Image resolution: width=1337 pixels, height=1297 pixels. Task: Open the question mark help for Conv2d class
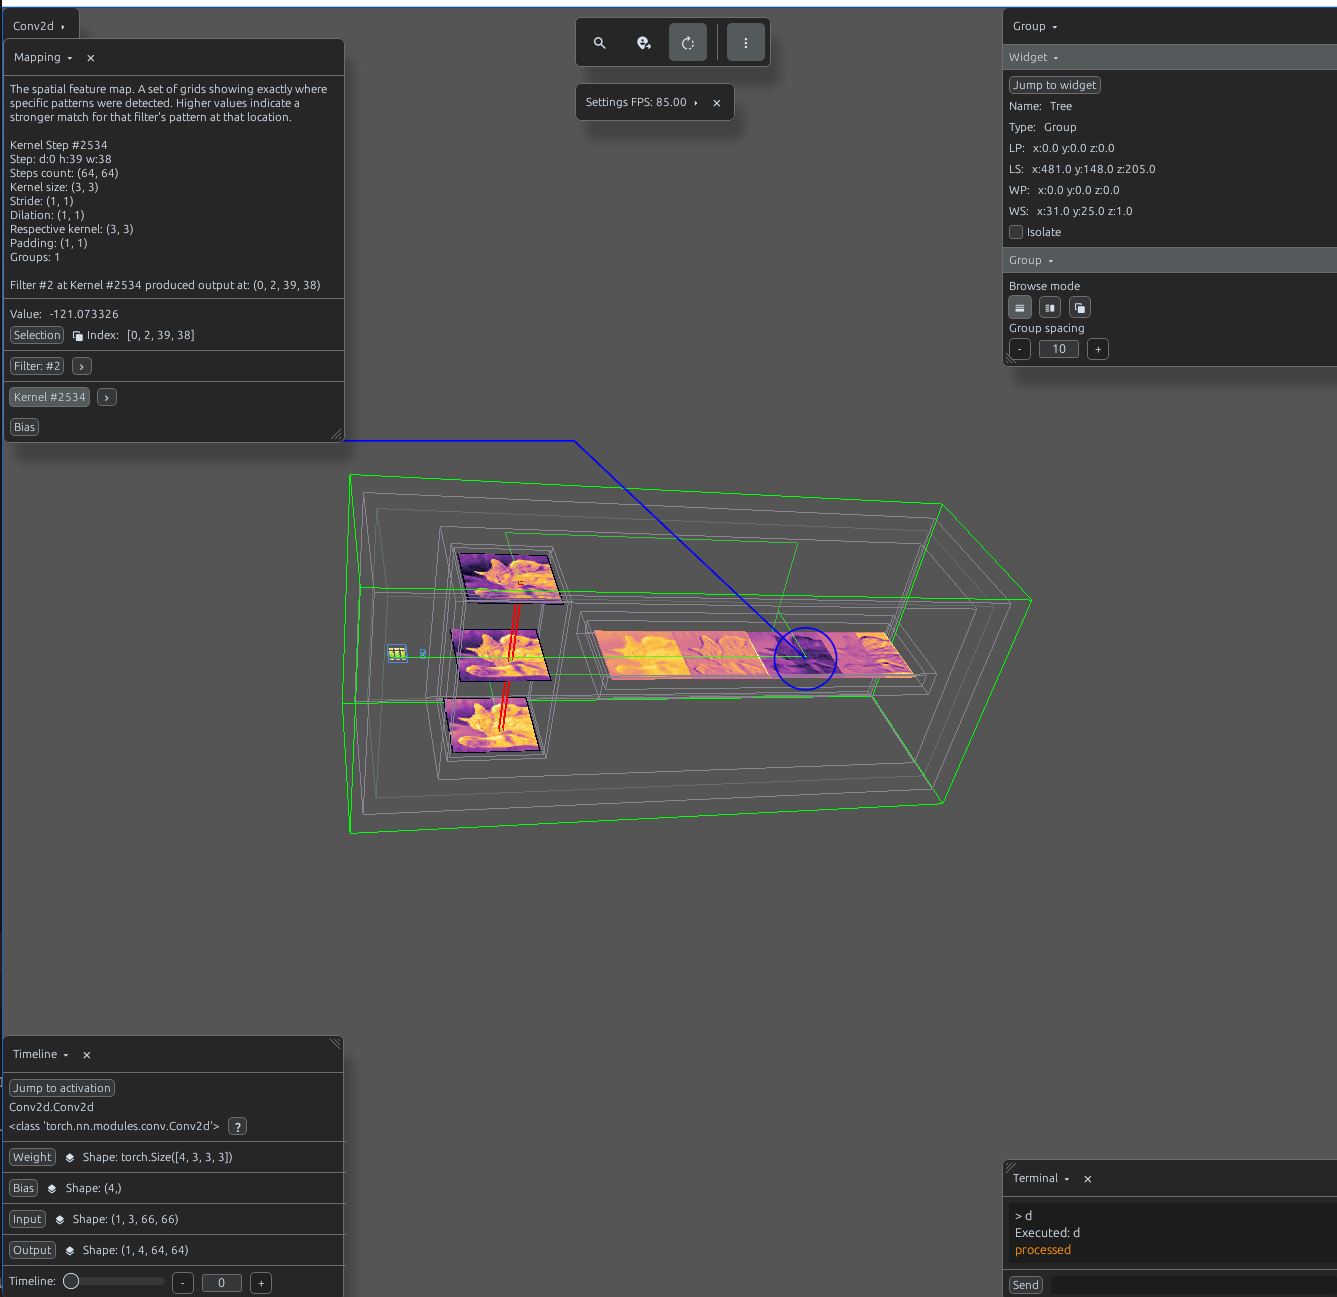[x=237, y=1127]
